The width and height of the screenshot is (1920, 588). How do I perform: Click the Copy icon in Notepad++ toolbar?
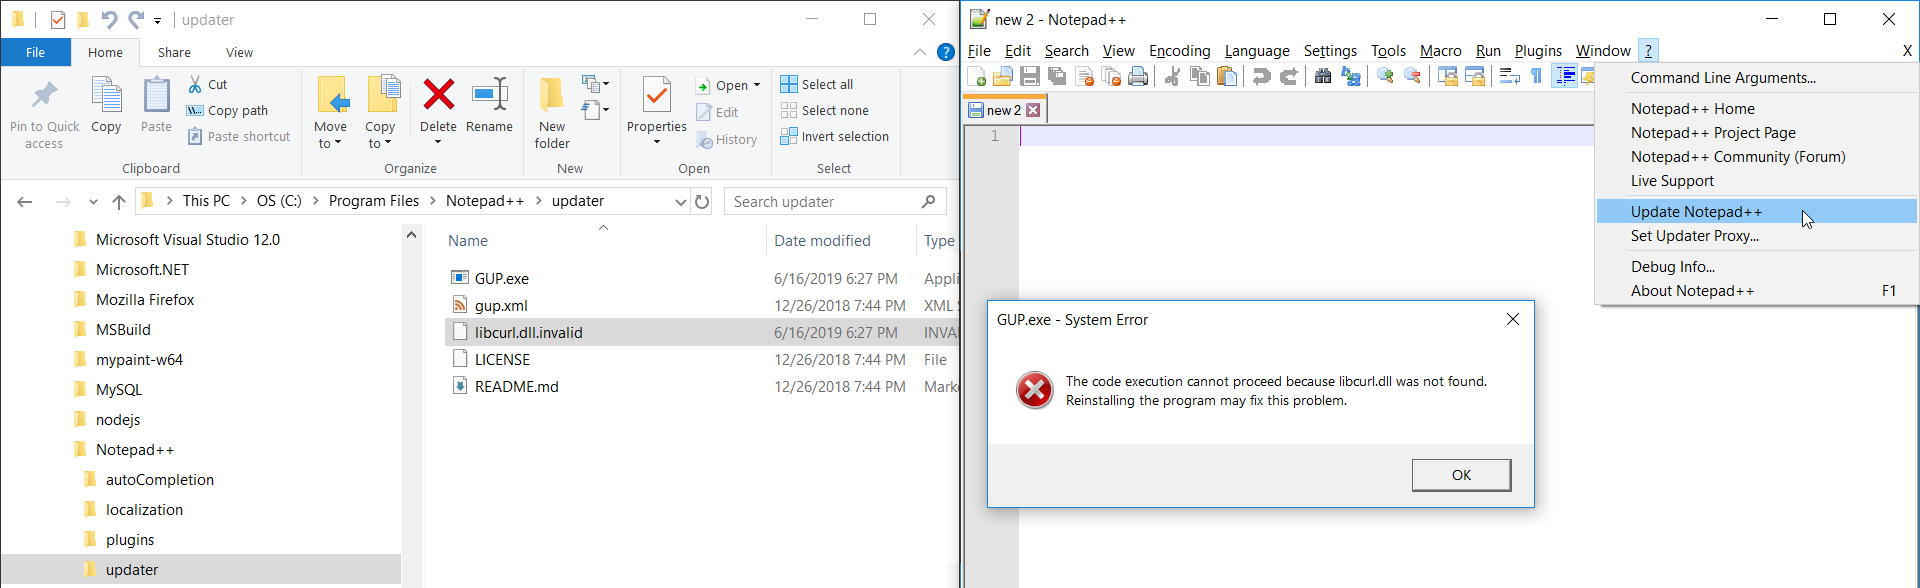coord(1200,76)
